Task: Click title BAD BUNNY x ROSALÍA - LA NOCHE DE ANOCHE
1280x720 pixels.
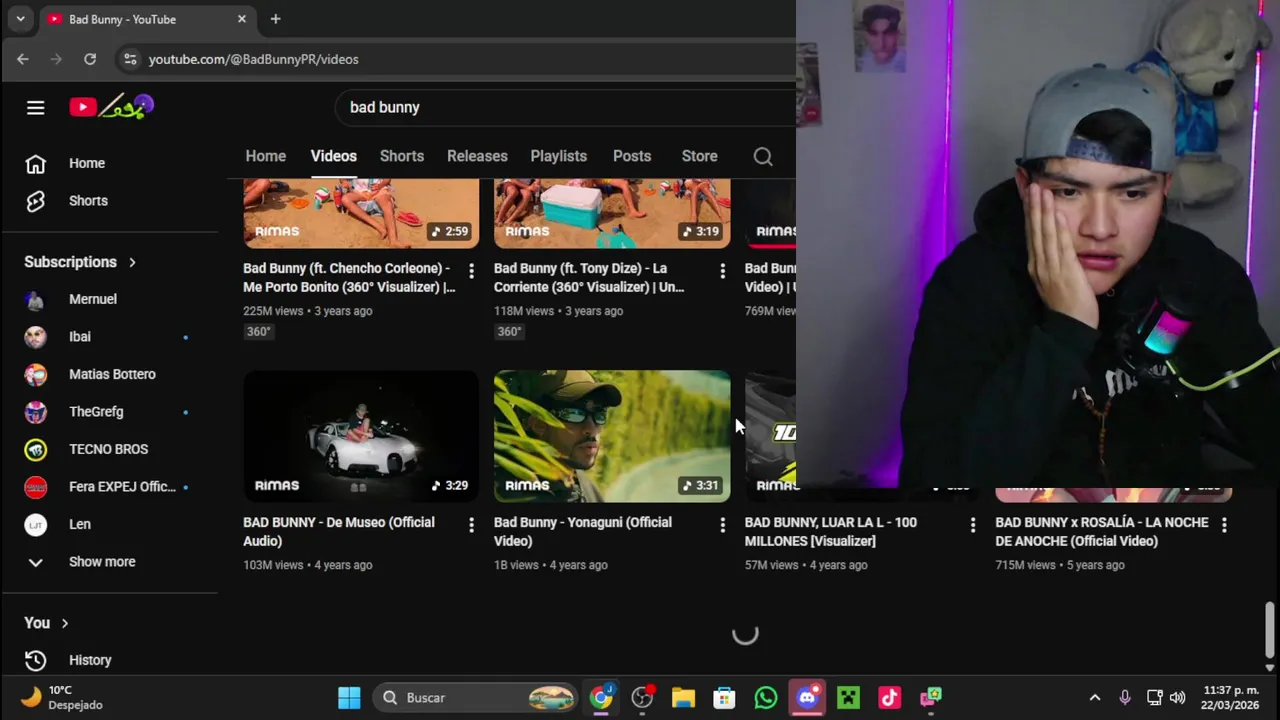Action: (1102, 532)
